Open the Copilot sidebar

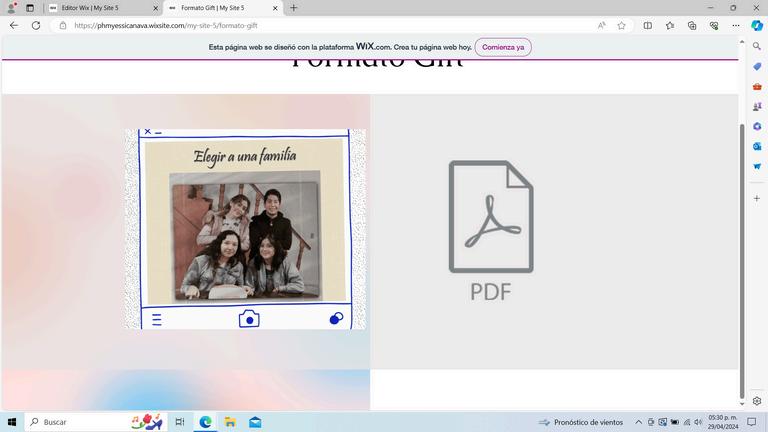pyautogui.click(x=757, y=25)
